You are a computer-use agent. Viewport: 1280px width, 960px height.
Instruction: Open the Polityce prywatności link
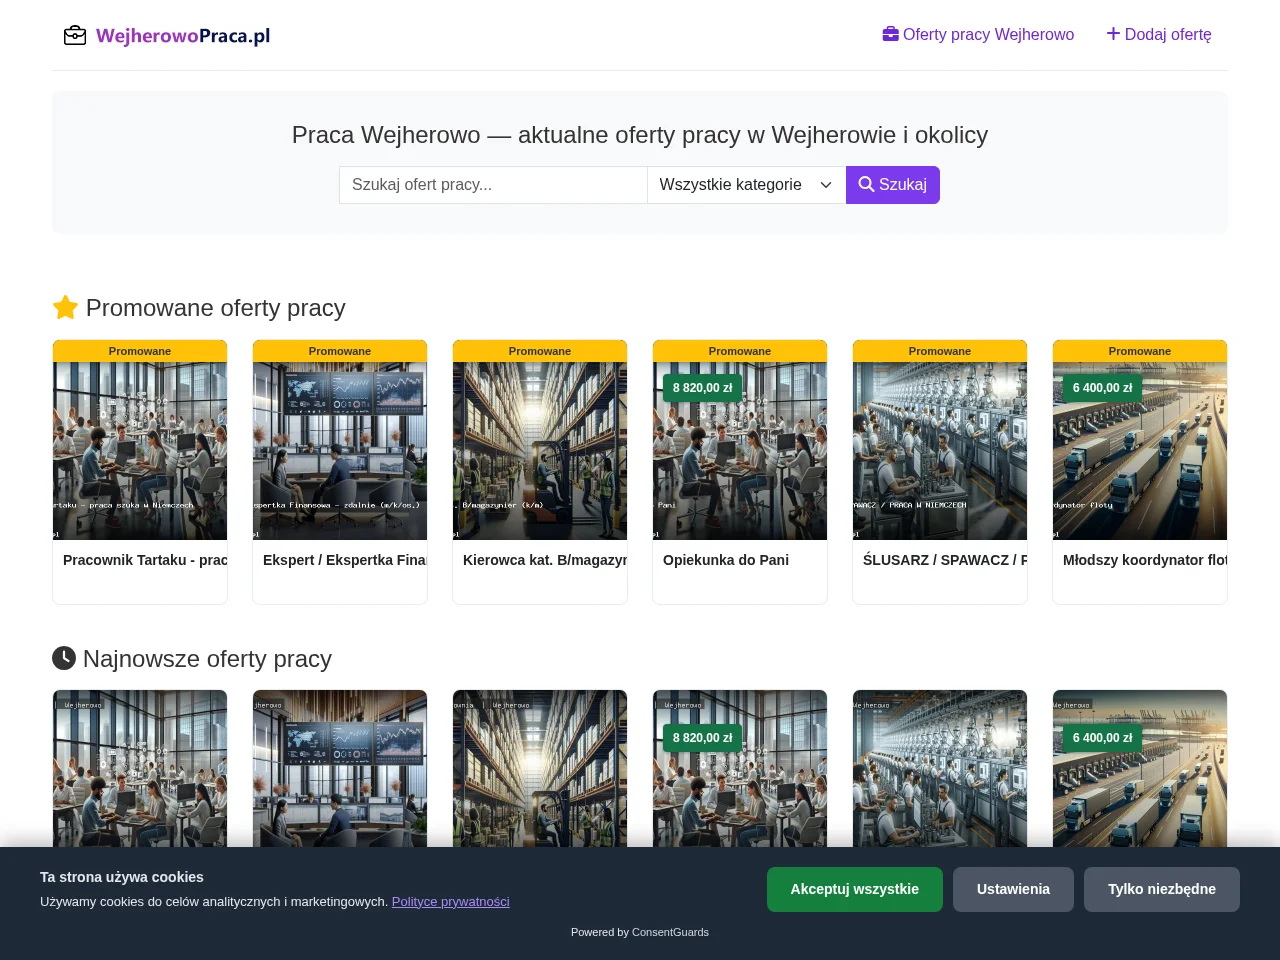[x=451, y=901]
